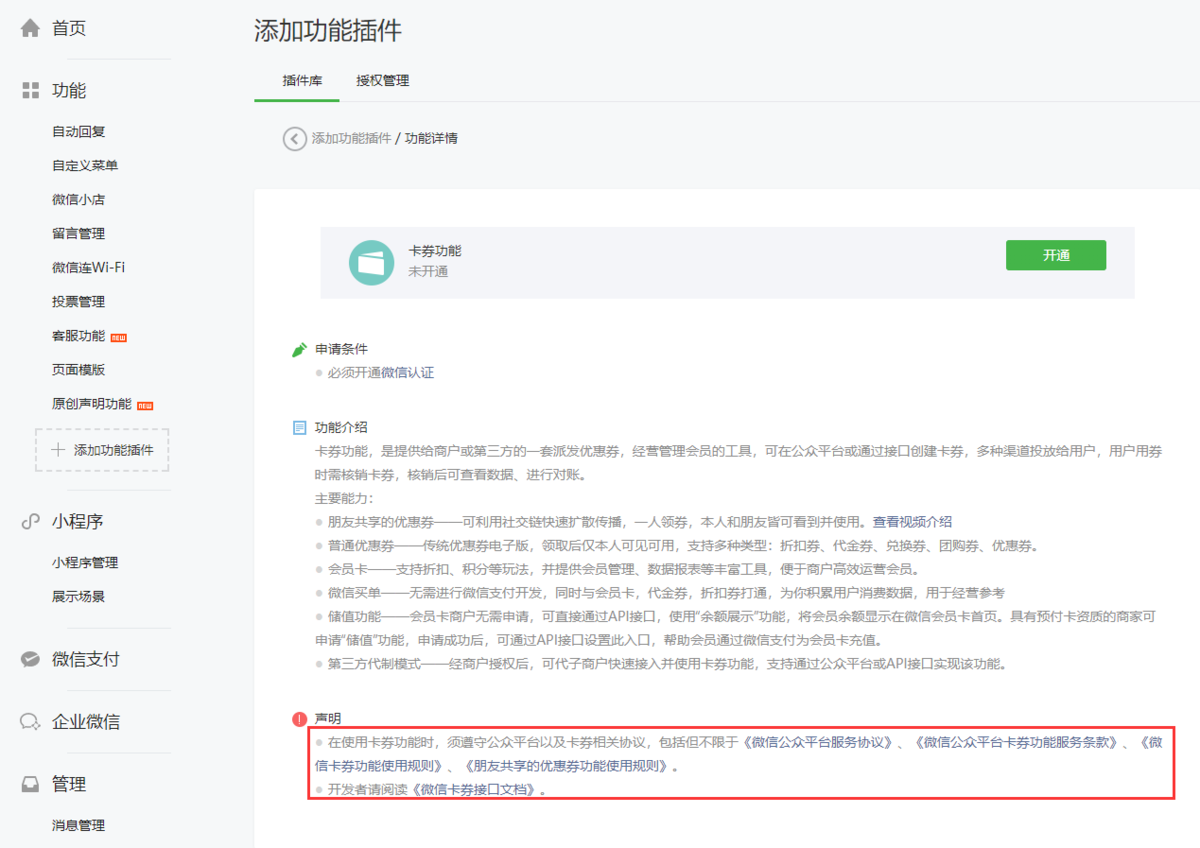
Task: Click the back arrow circle before 添加功能插件
Action: [294, 139]
